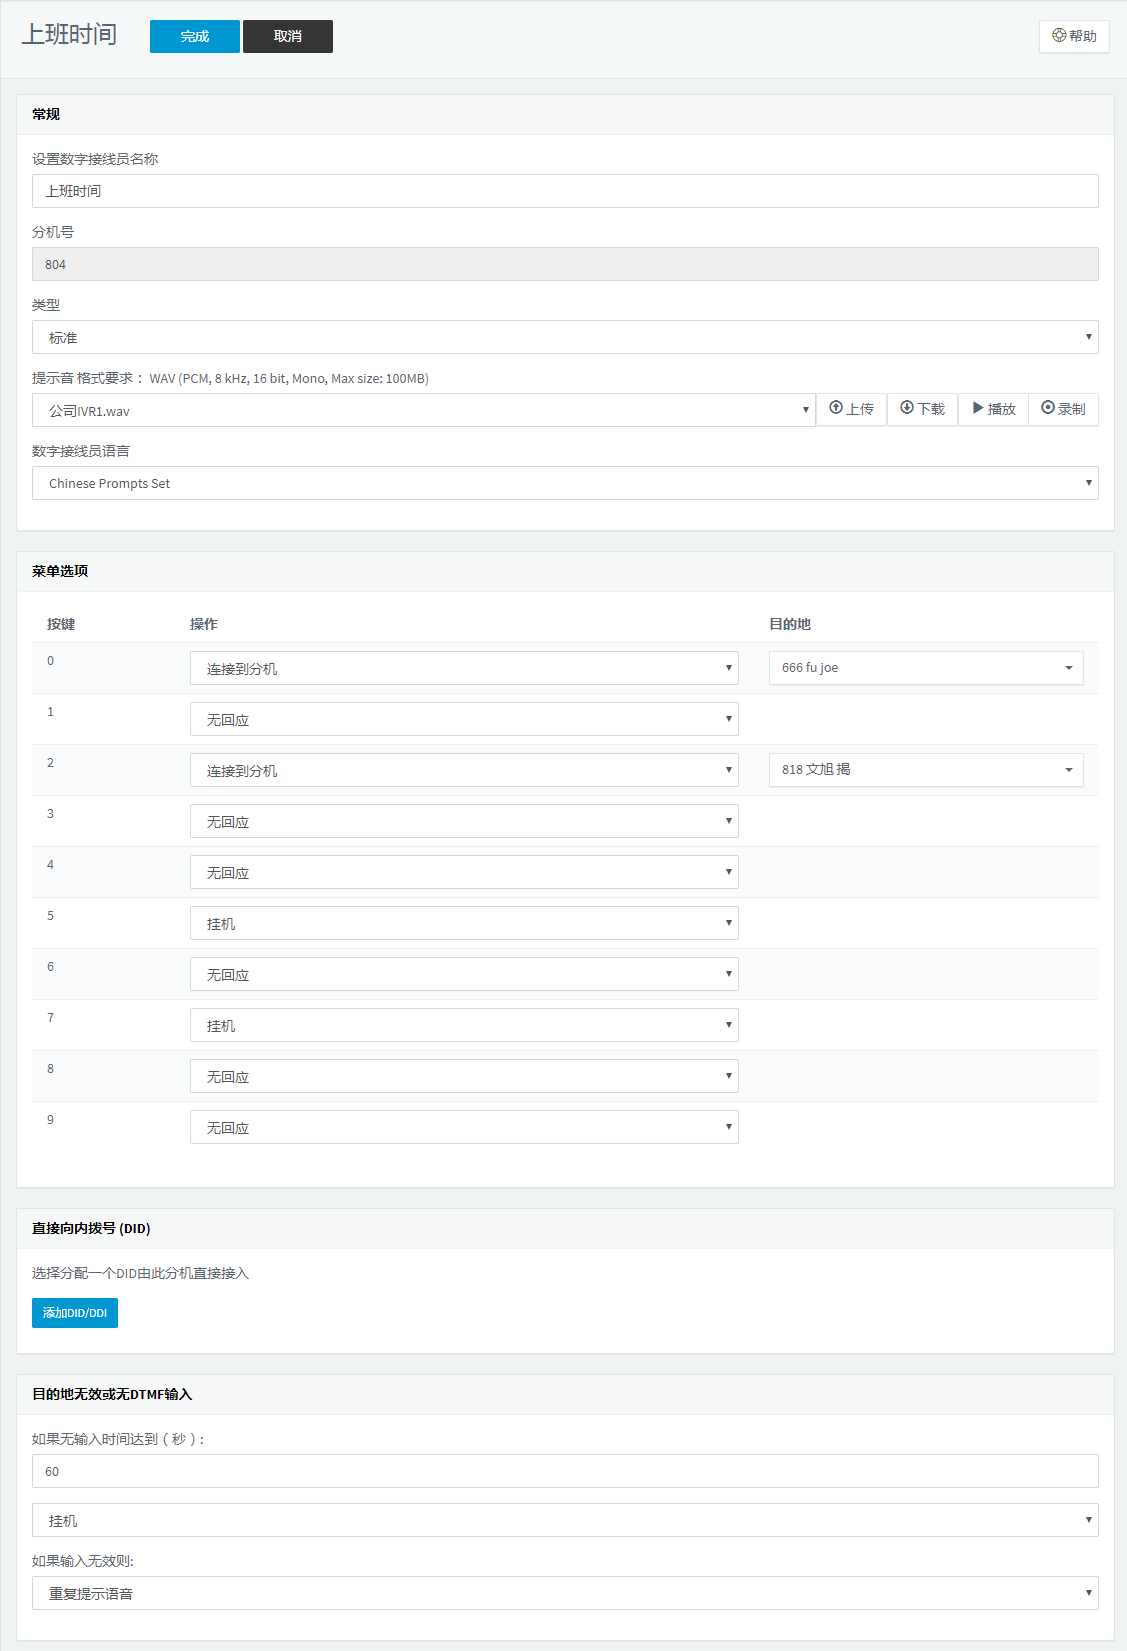Click the 取消 (Cancel) button

click(x=288, y=36)
